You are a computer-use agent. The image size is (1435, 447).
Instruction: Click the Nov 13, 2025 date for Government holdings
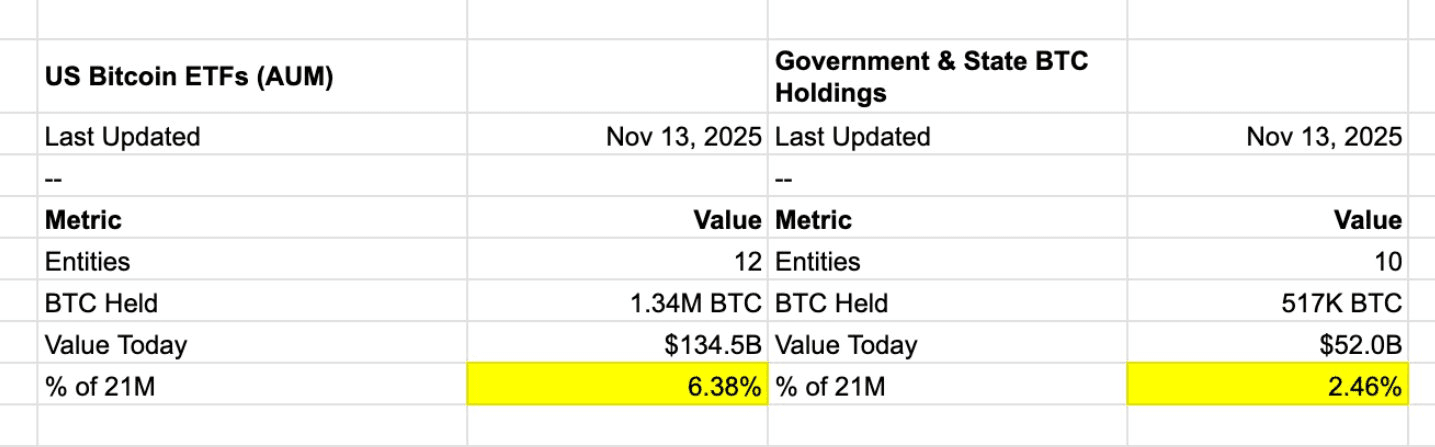1324,137
